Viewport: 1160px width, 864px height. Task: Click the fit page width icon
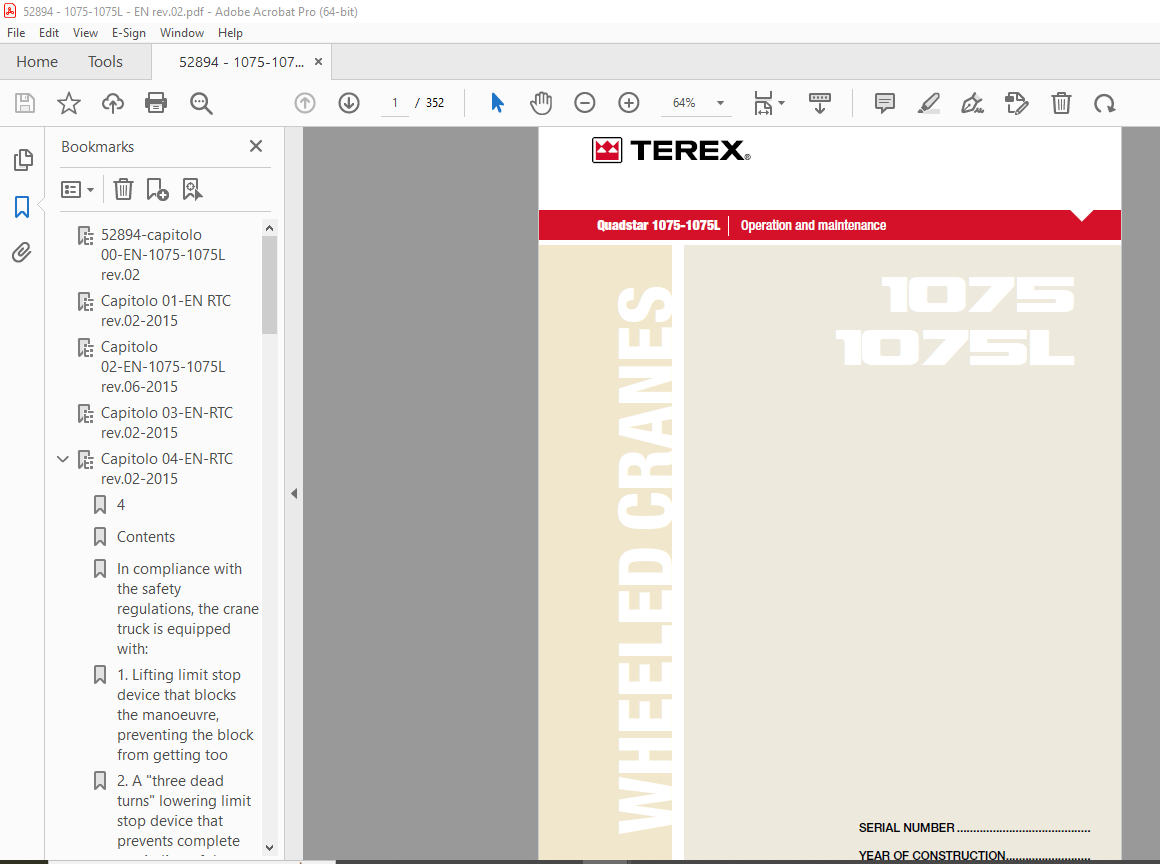coord(763,103)
